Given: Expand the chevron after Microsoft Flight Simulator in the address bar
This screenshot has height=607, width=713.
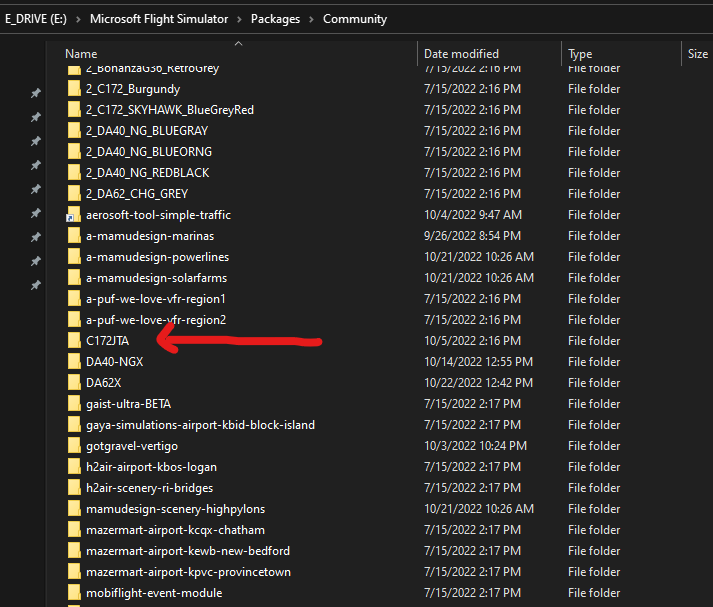Looking at the screenshot, I should 239,20.
